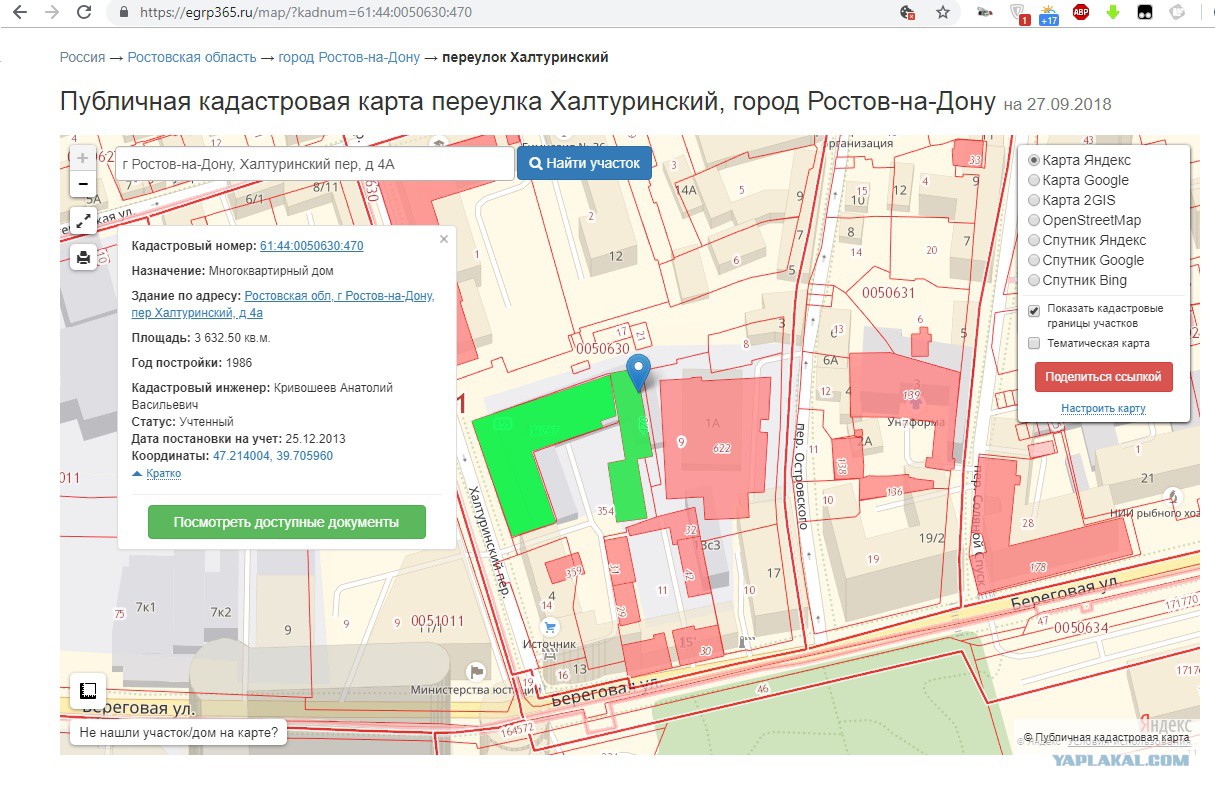Click Дата постановки на учет: 25.12.2013
Viewport: 1215px width, 790px height.
pyautogui.click(x=238, y=438)
